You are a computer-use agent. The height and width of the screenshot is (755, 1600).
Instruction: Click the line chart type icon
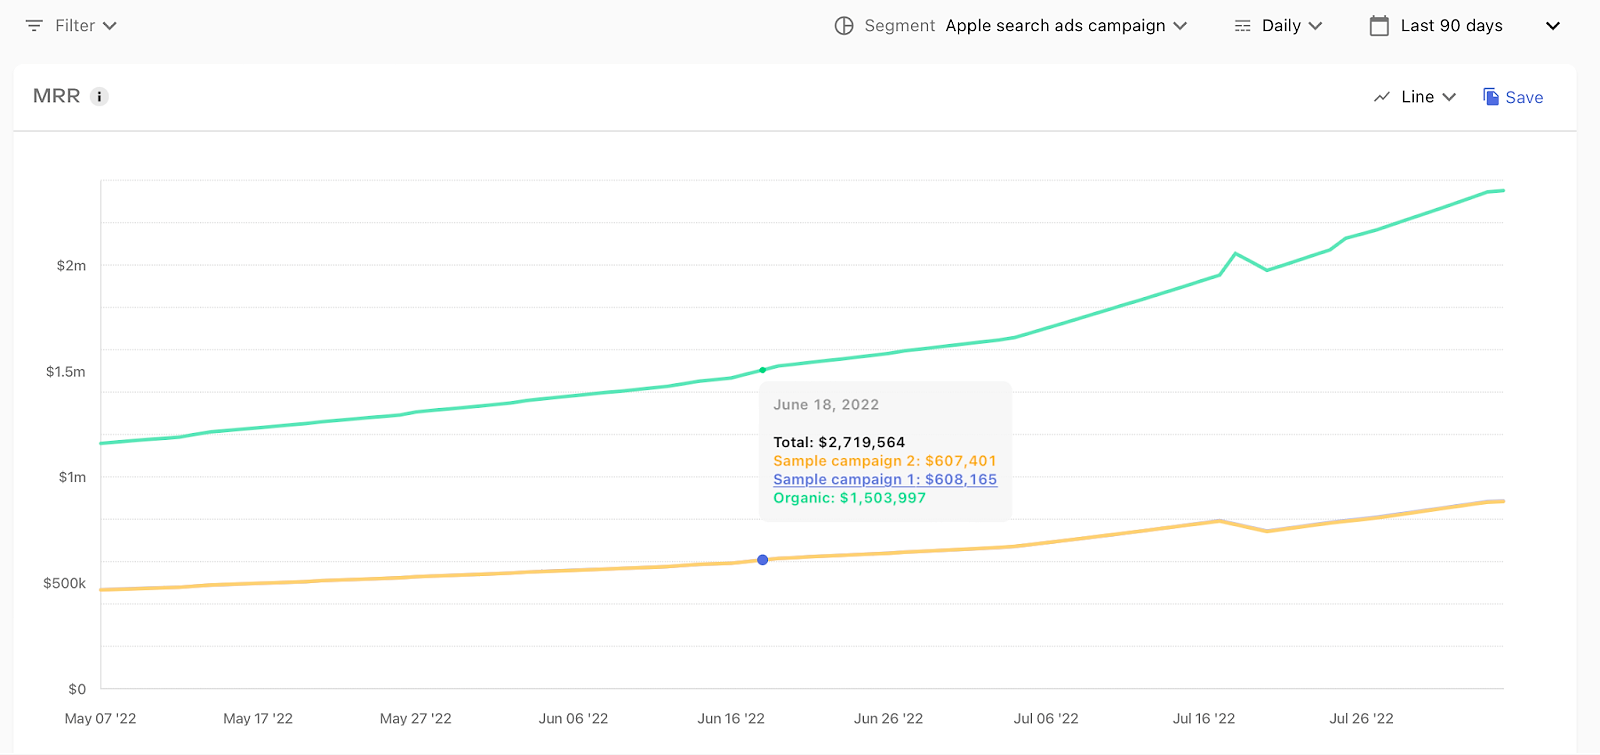(1382, 97)
